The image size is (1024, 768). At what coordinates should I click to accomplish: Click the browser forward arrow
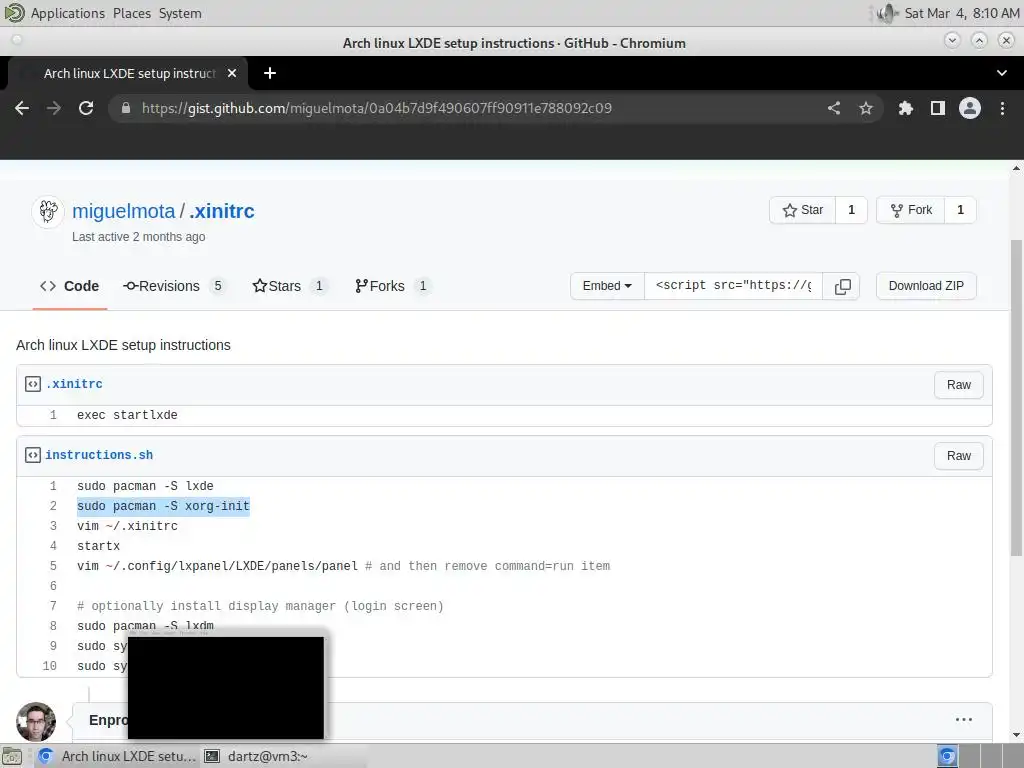coord(54,108)
